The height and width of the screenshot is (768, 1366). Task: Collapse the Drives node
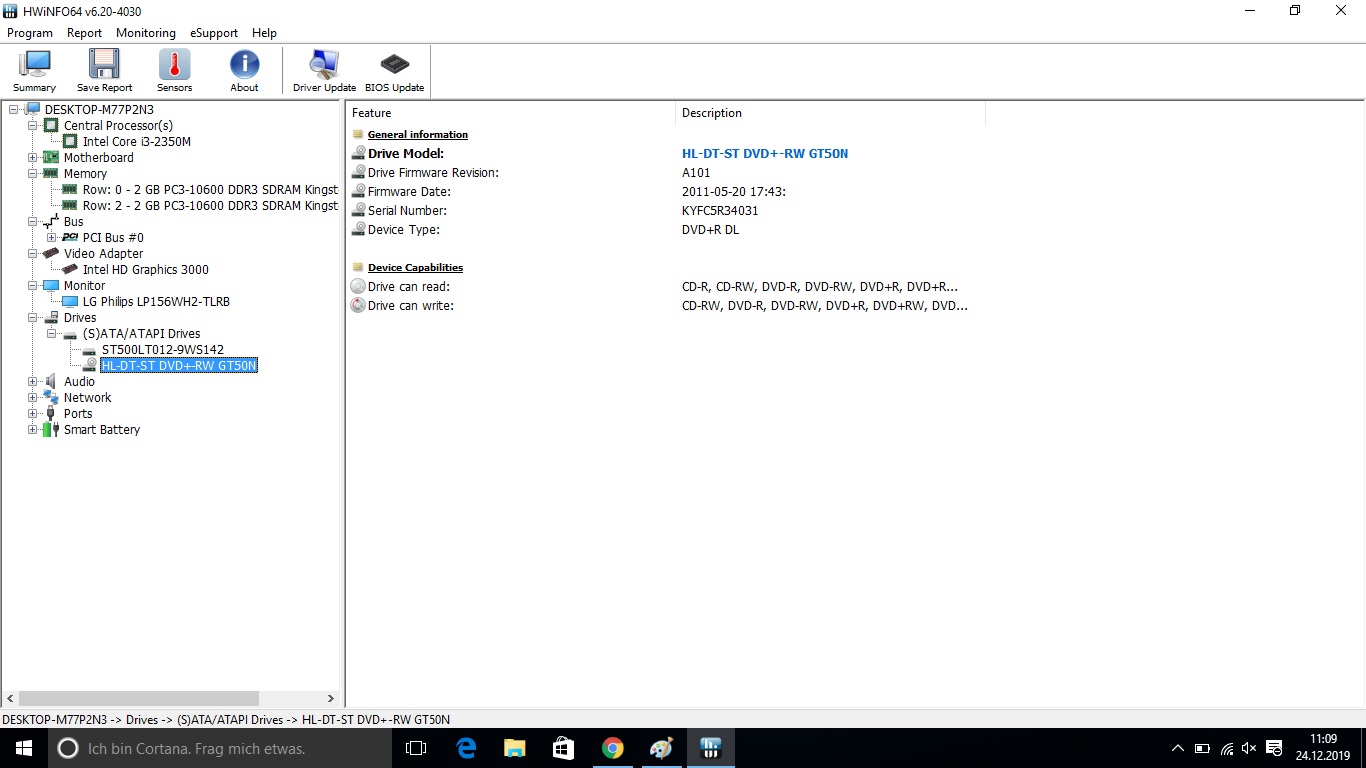[x=32, y=318]
